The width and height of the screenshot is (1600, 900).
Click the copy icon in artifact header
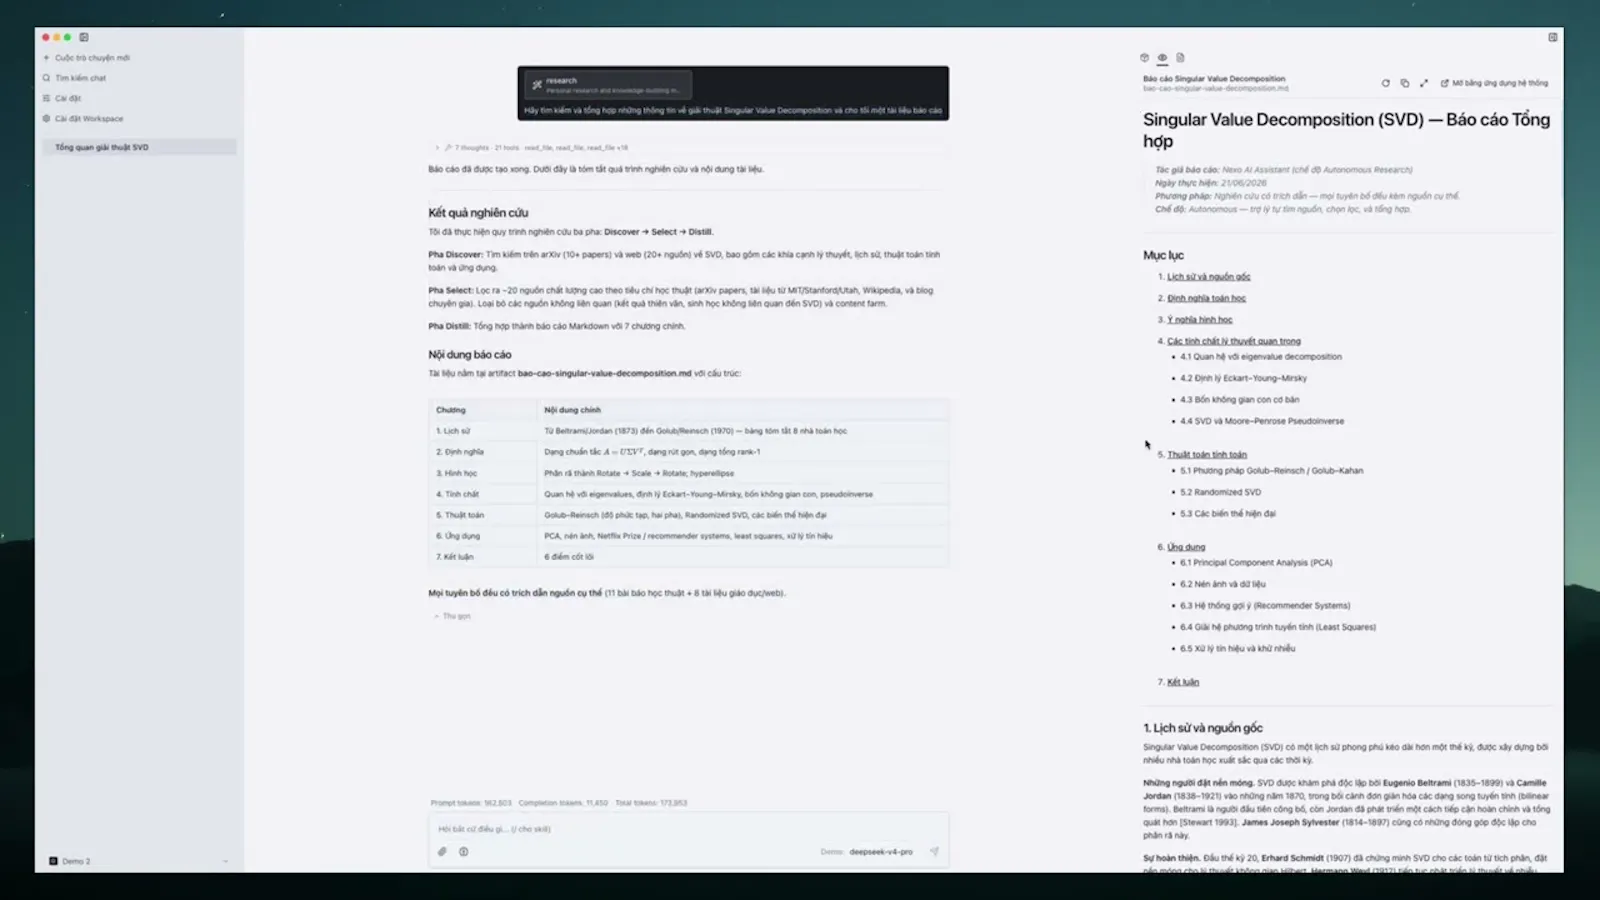(1404, 83)
